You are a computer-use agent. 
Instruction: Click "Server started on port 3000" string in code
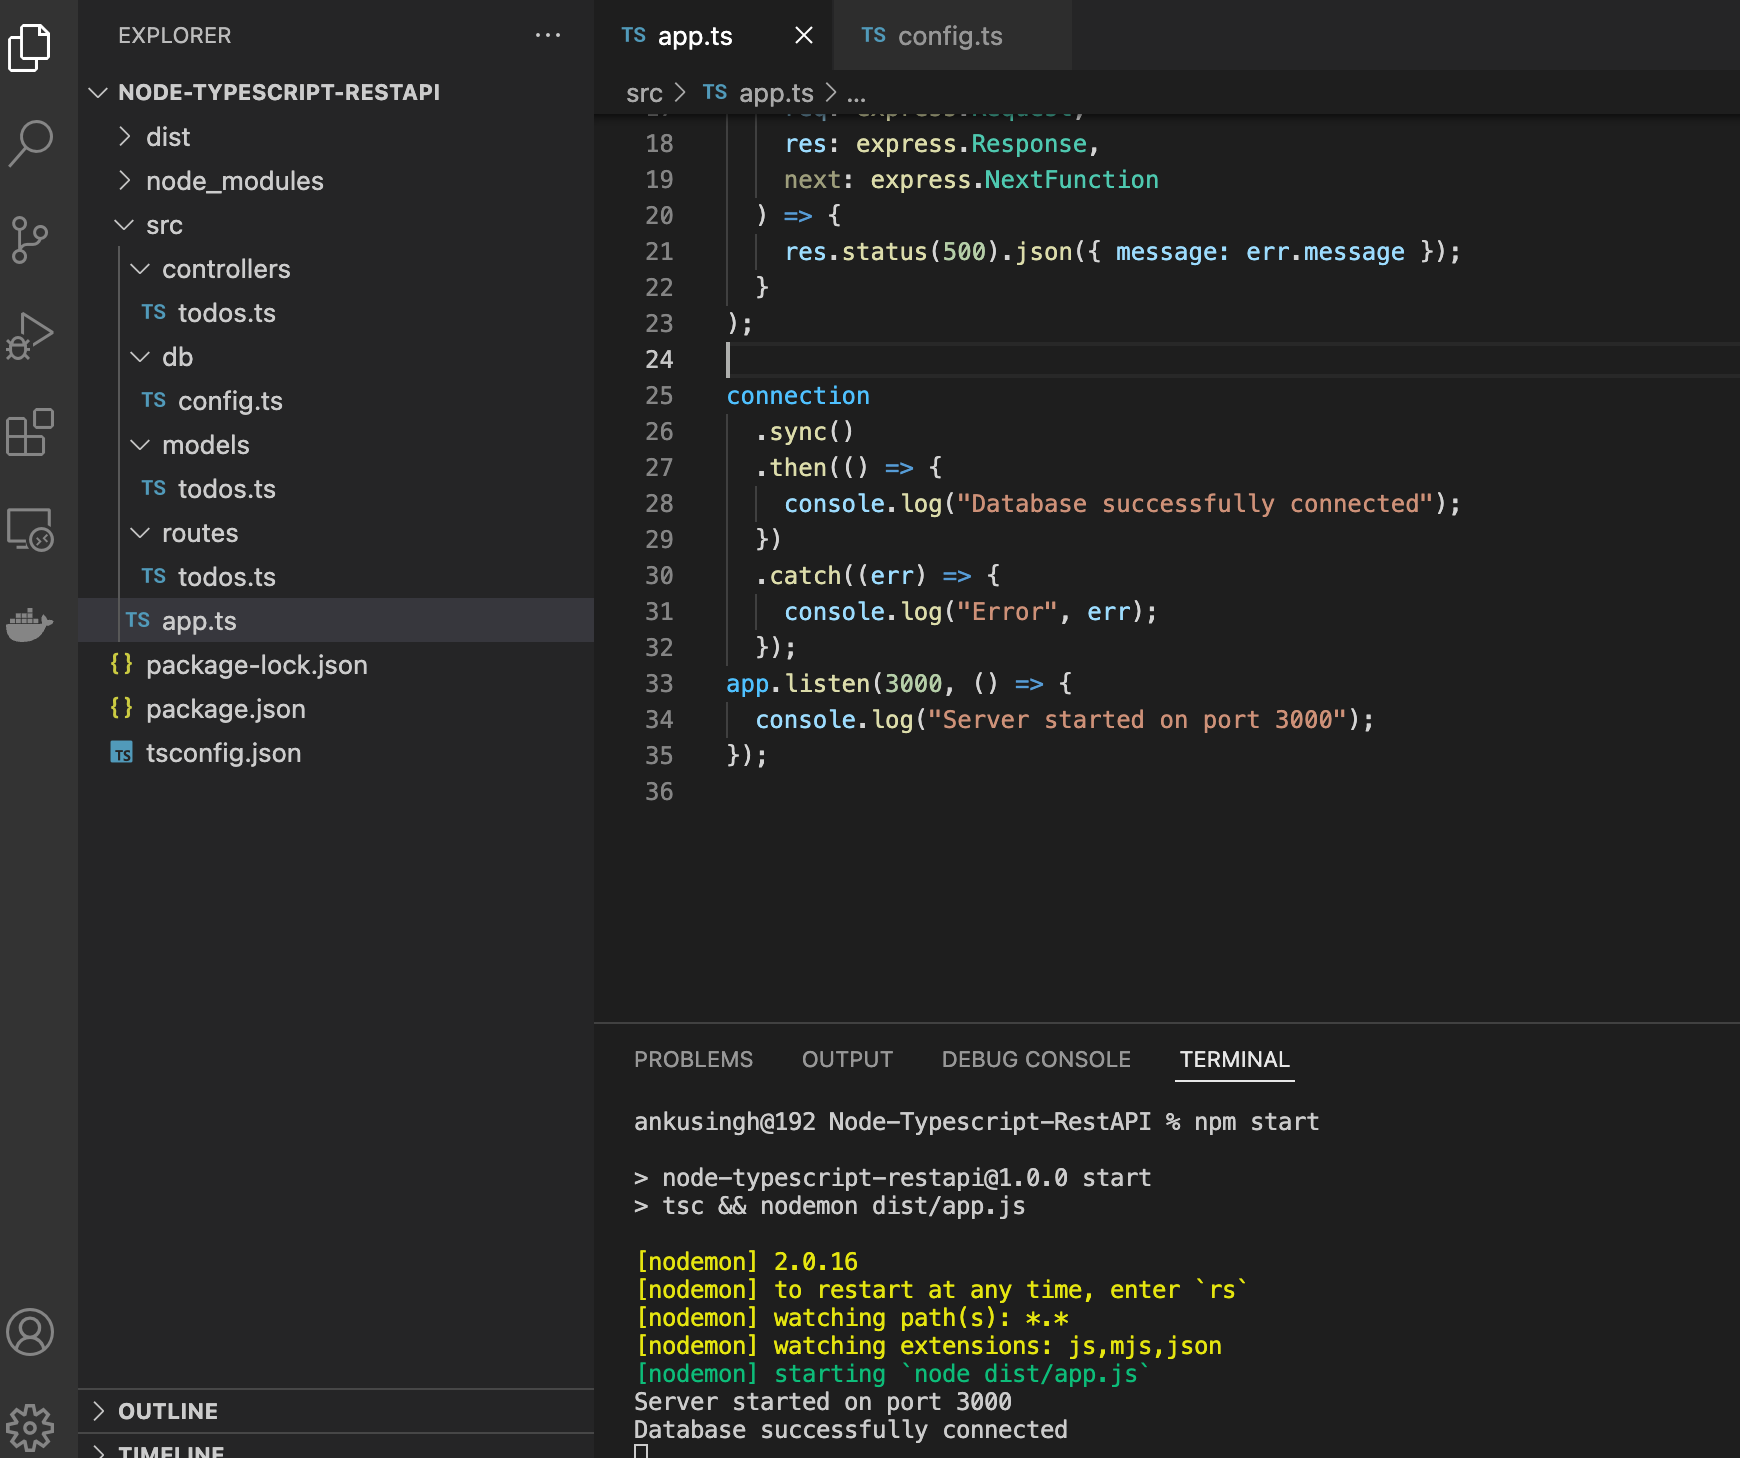(x=1137, y=720)
